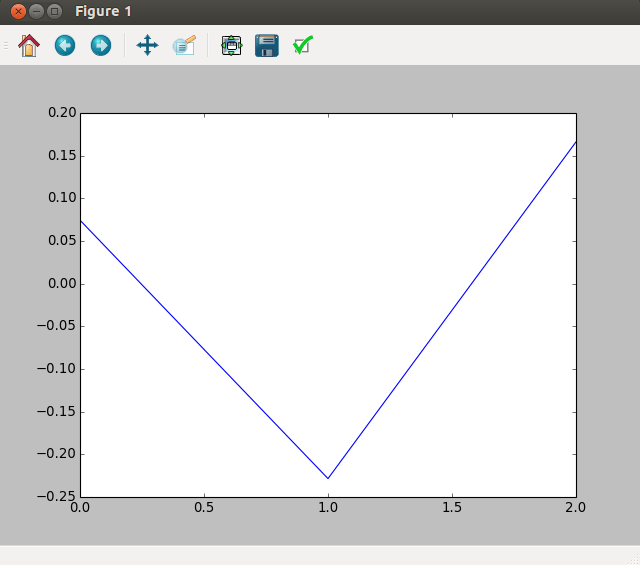Click the y-axis label −0.15
The image size is (640, 565).
click(57, 411)
